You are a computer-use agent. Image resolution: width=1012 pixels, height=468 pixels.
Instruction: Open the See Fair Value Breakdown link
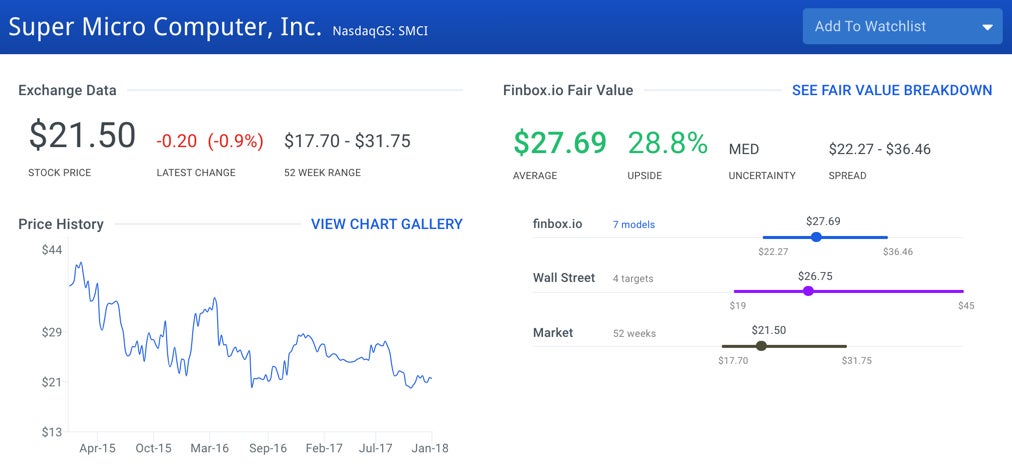click(891, 90)
